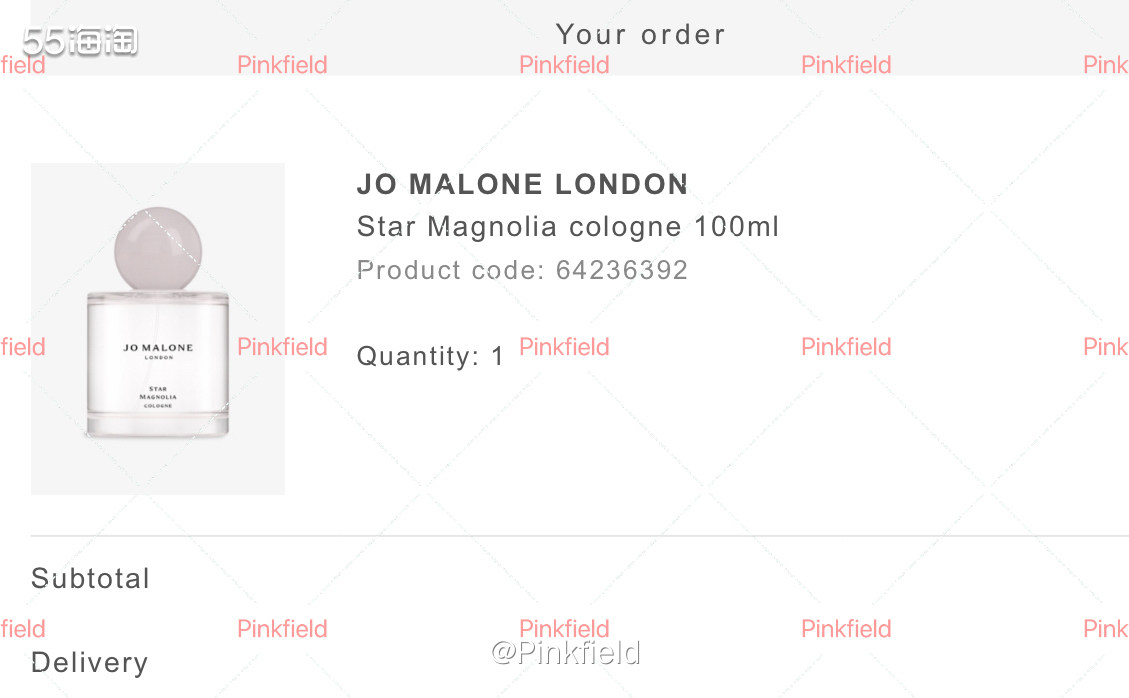Select the Subtotal label
1129x698 pixels.
point(90,578)
